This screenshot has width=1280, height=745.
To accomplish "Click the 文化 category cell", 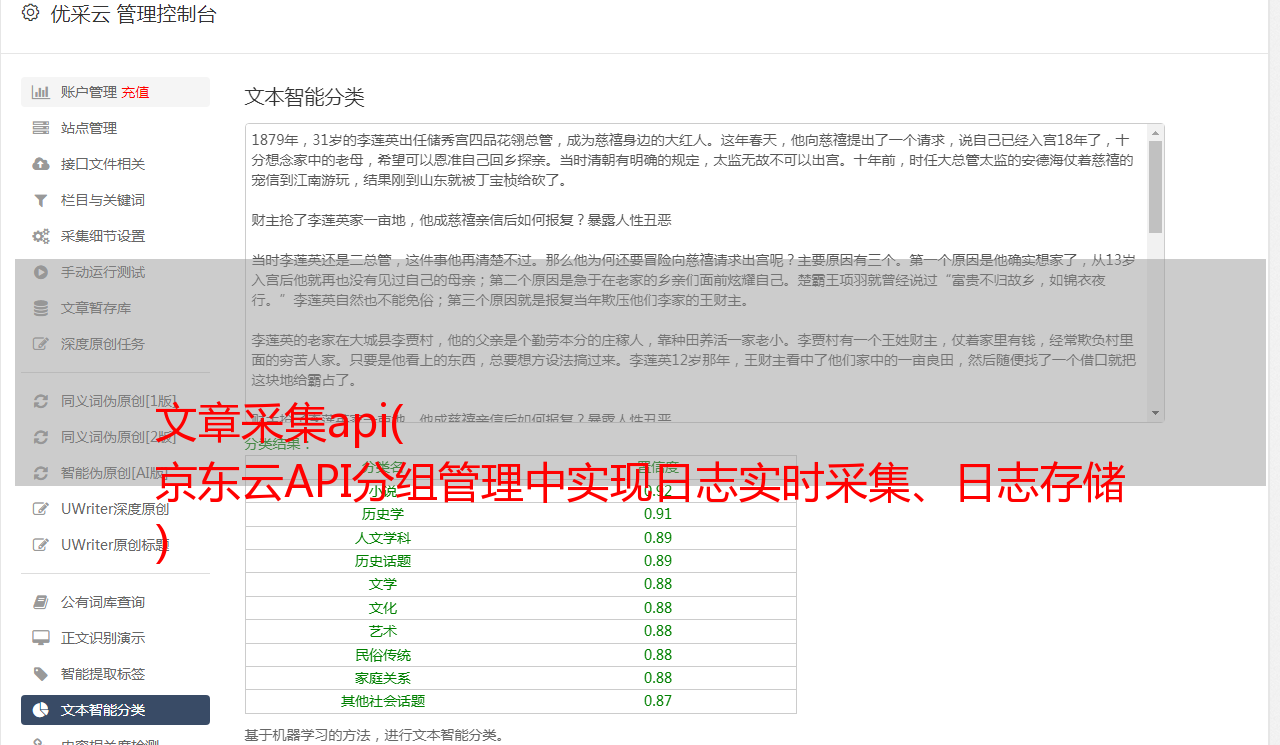I will [x=383, y=608].
